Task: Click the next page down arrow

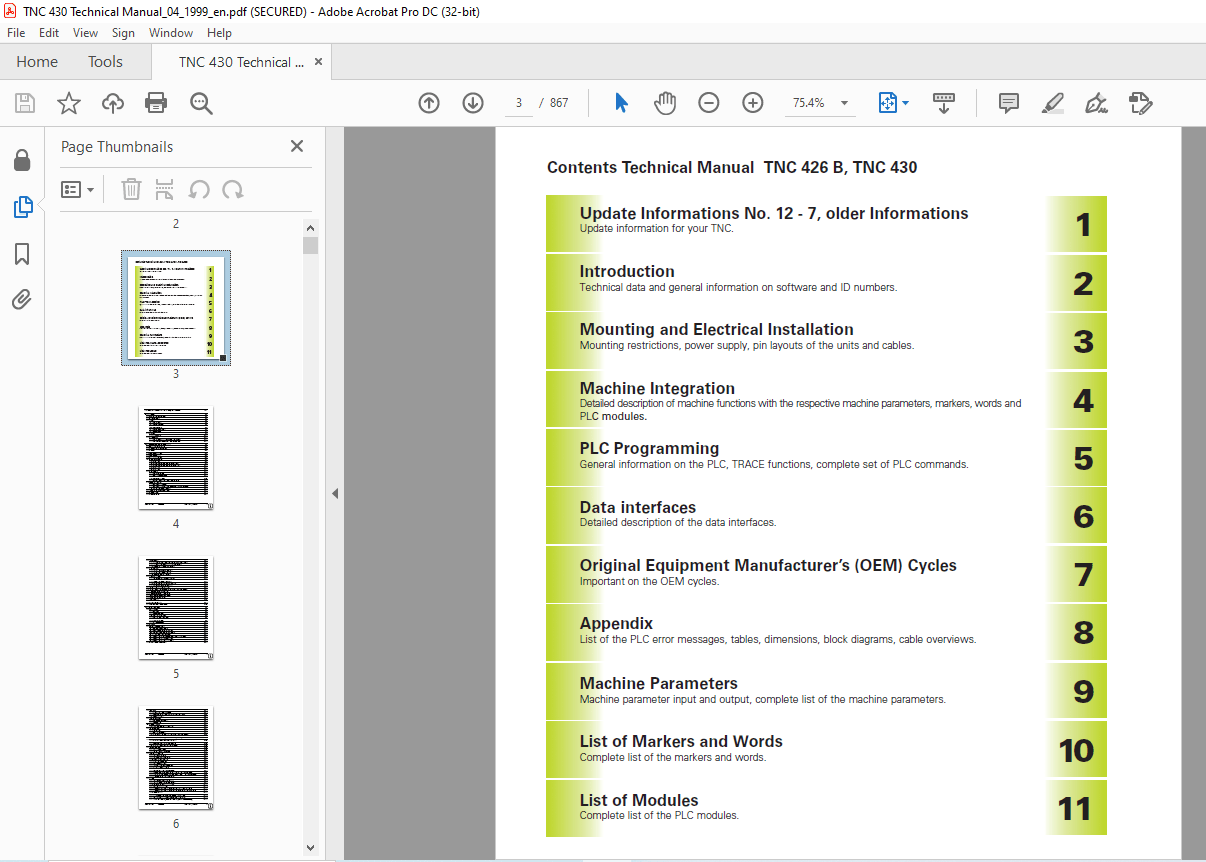Action: (x=472, y=103)
